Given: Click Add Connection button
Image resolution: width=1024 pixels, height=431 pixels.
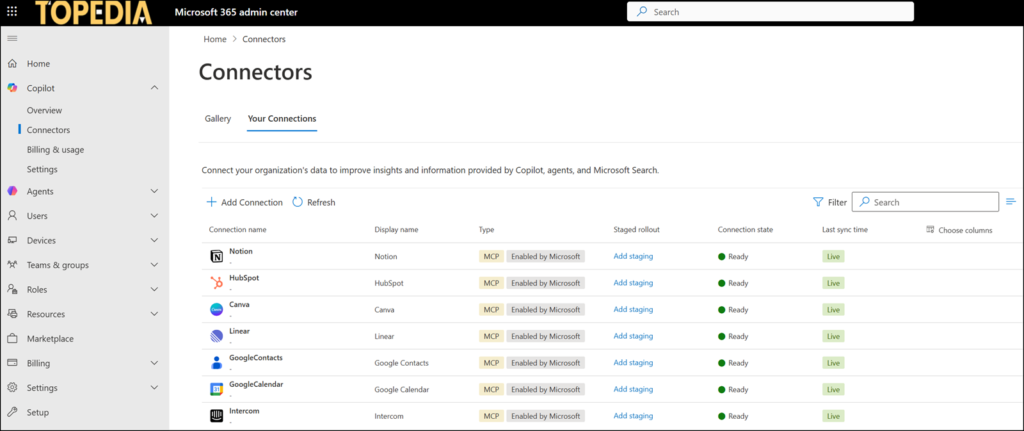Looking at the screenshot, I should (x=244, y=202).
